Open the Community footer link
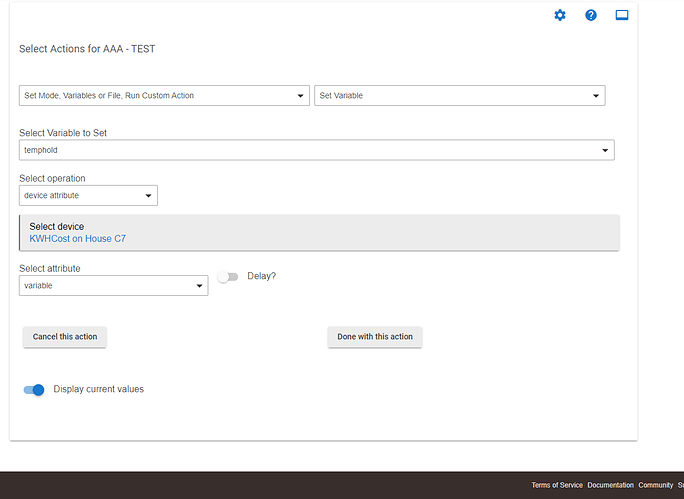 (656, 485)
